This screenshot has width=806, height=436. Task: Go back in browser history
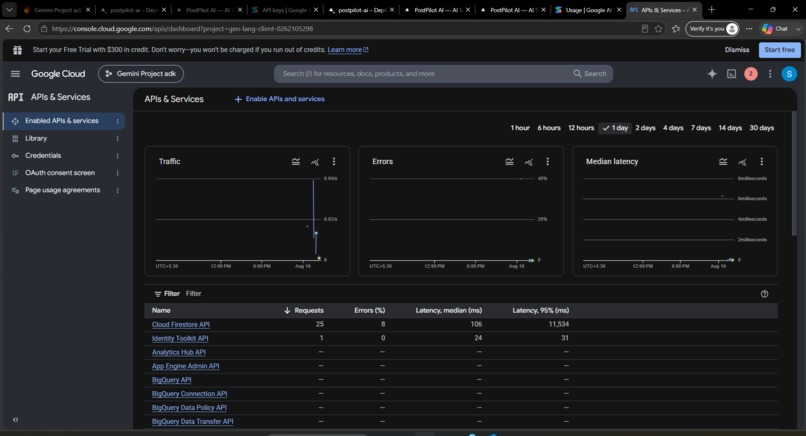coord(9,29)
